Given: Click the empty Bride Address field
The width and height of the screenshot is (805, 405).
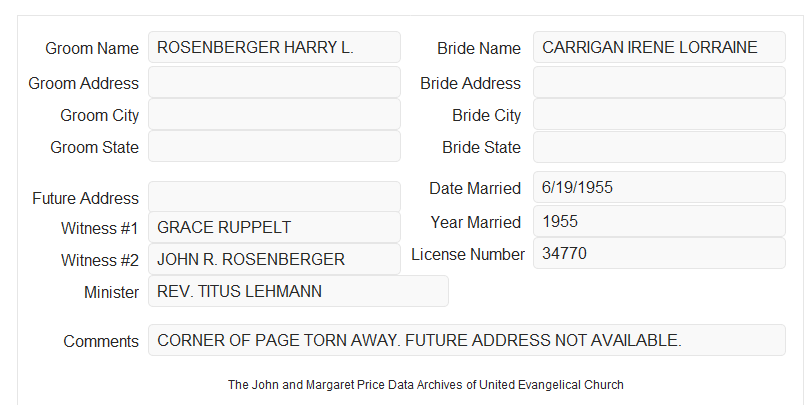Looking at the screenshot, I should [x=659, y=82].
